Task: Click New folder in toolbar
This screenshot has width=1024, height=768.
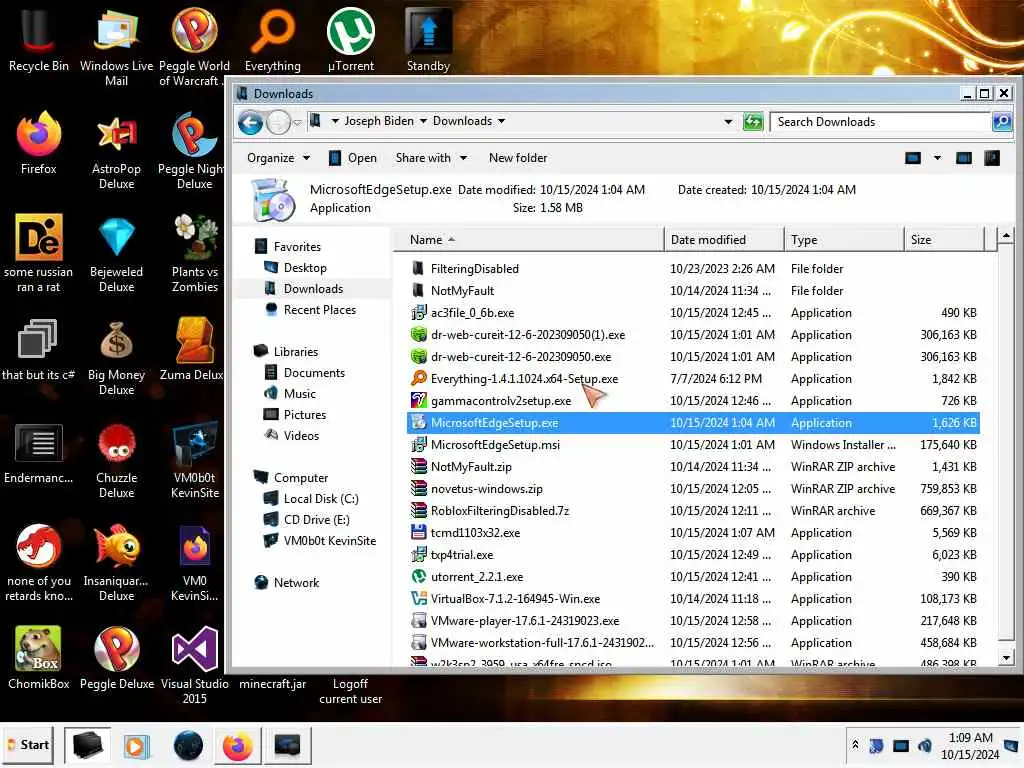Action: click(x=518, y=158)
